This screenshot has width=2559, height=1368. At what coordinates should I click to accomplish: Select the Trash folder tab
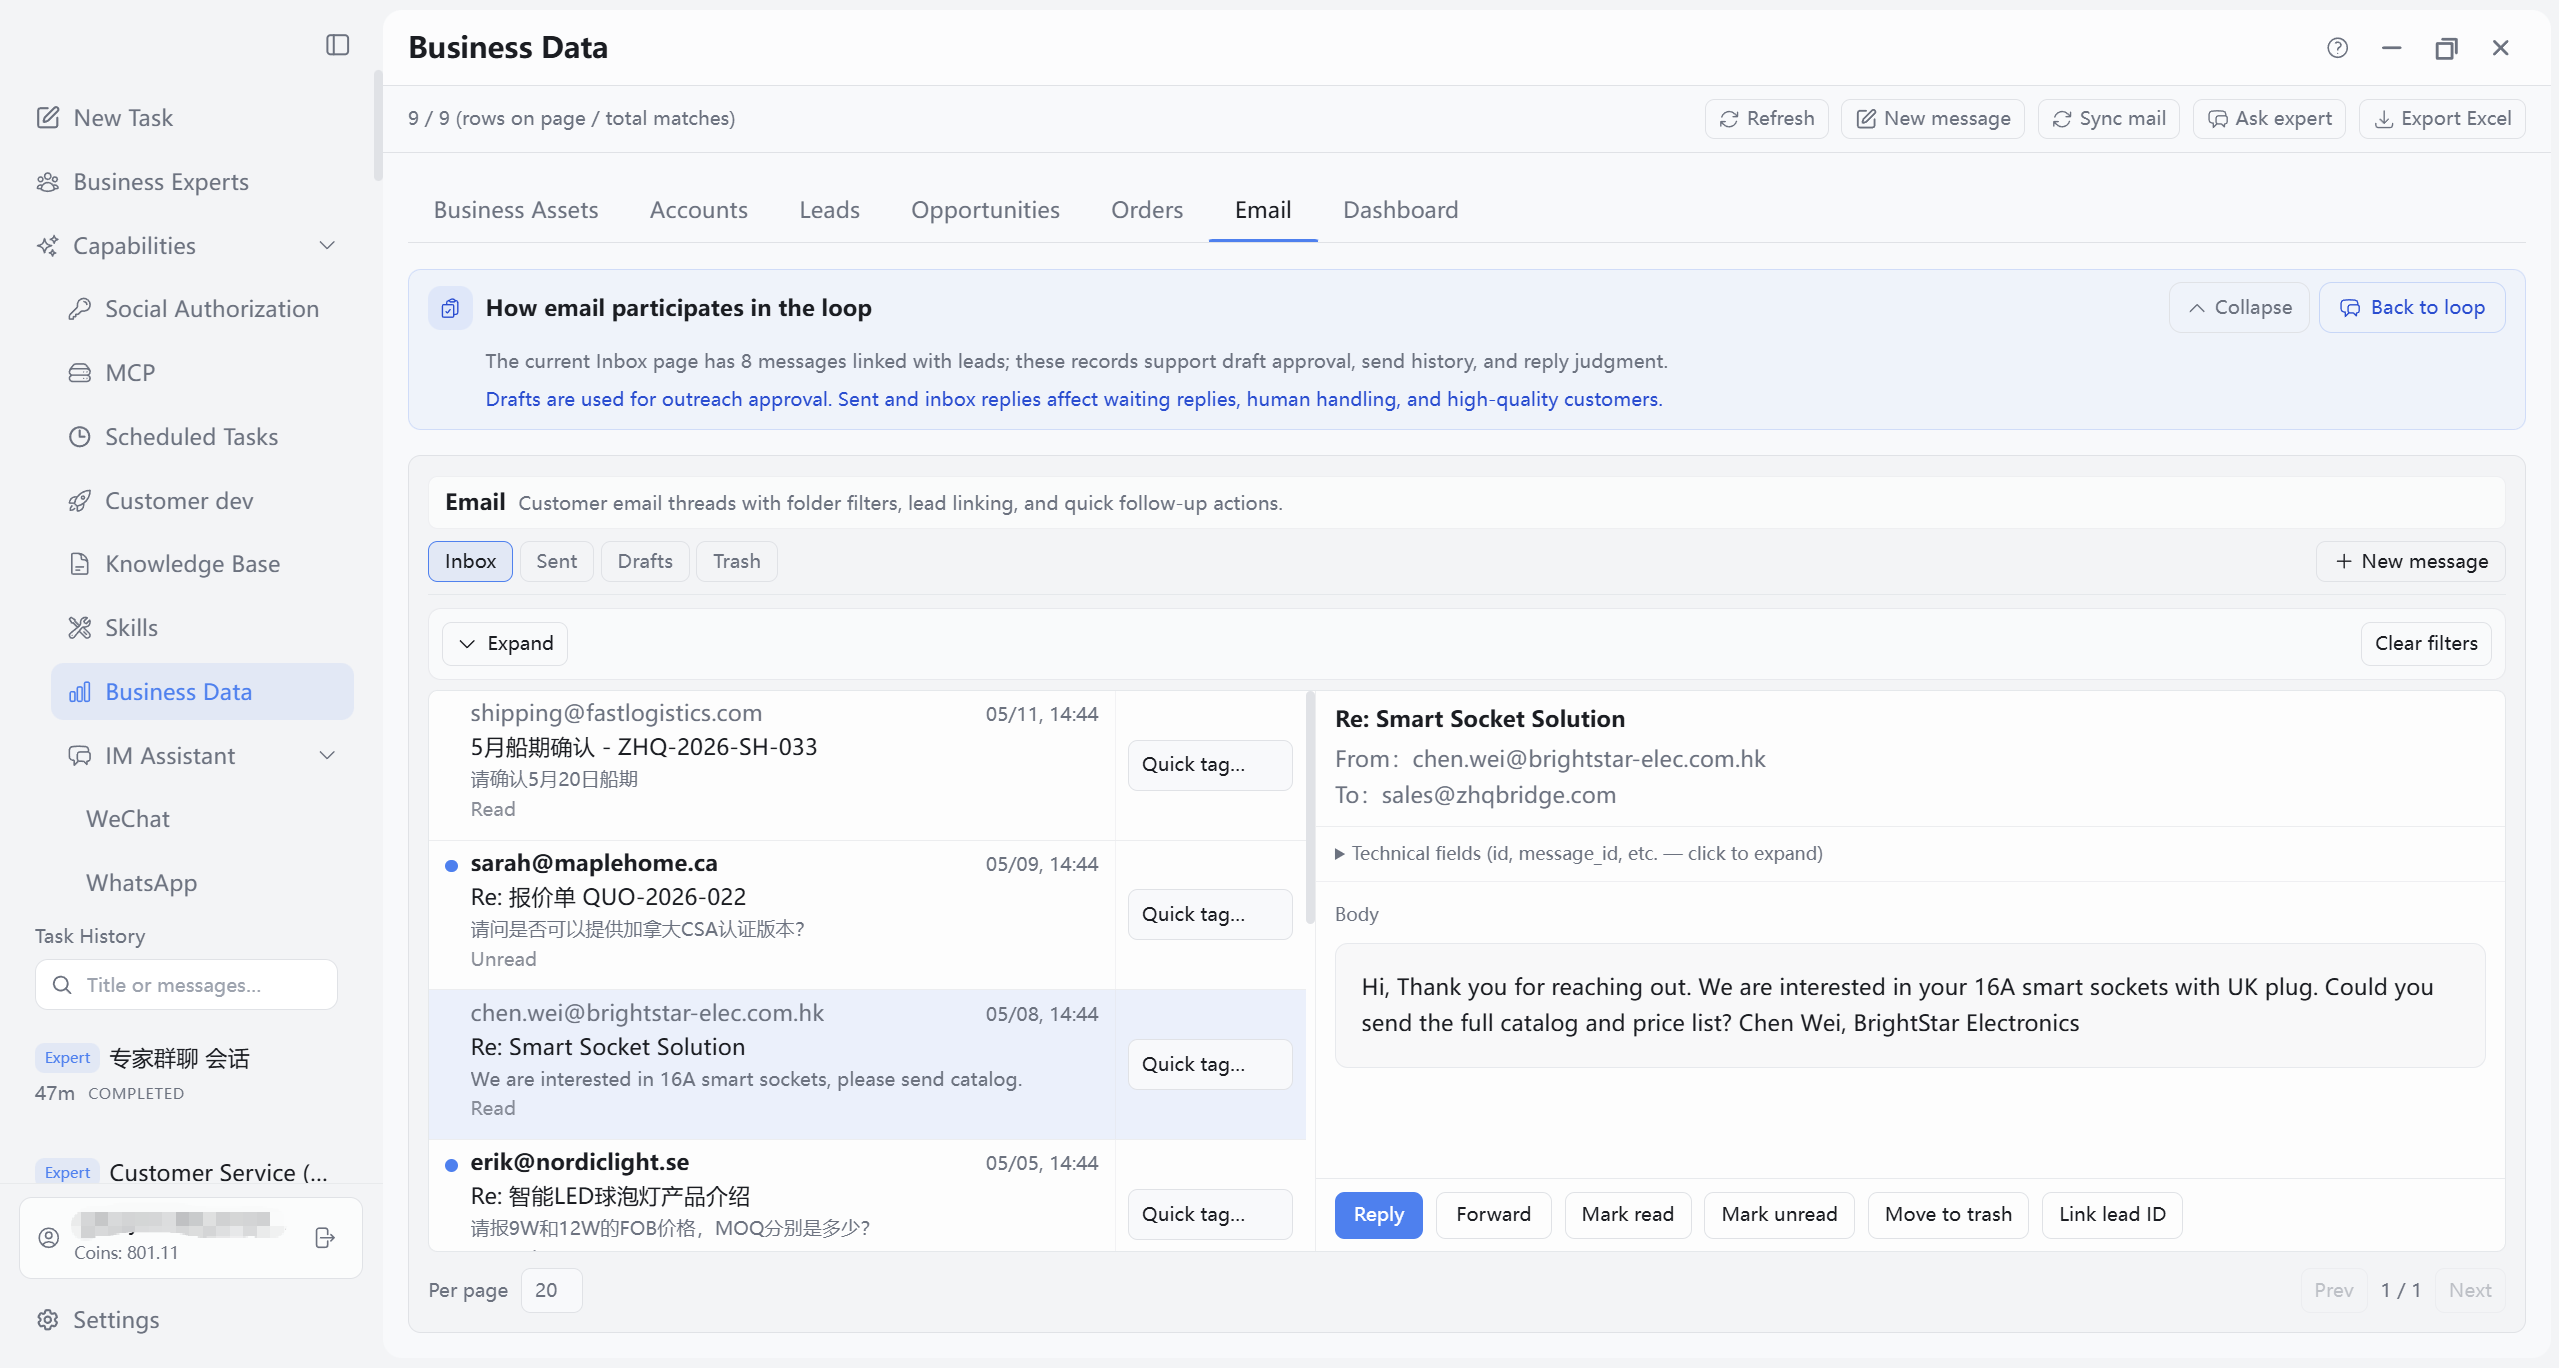coord(736,562)
